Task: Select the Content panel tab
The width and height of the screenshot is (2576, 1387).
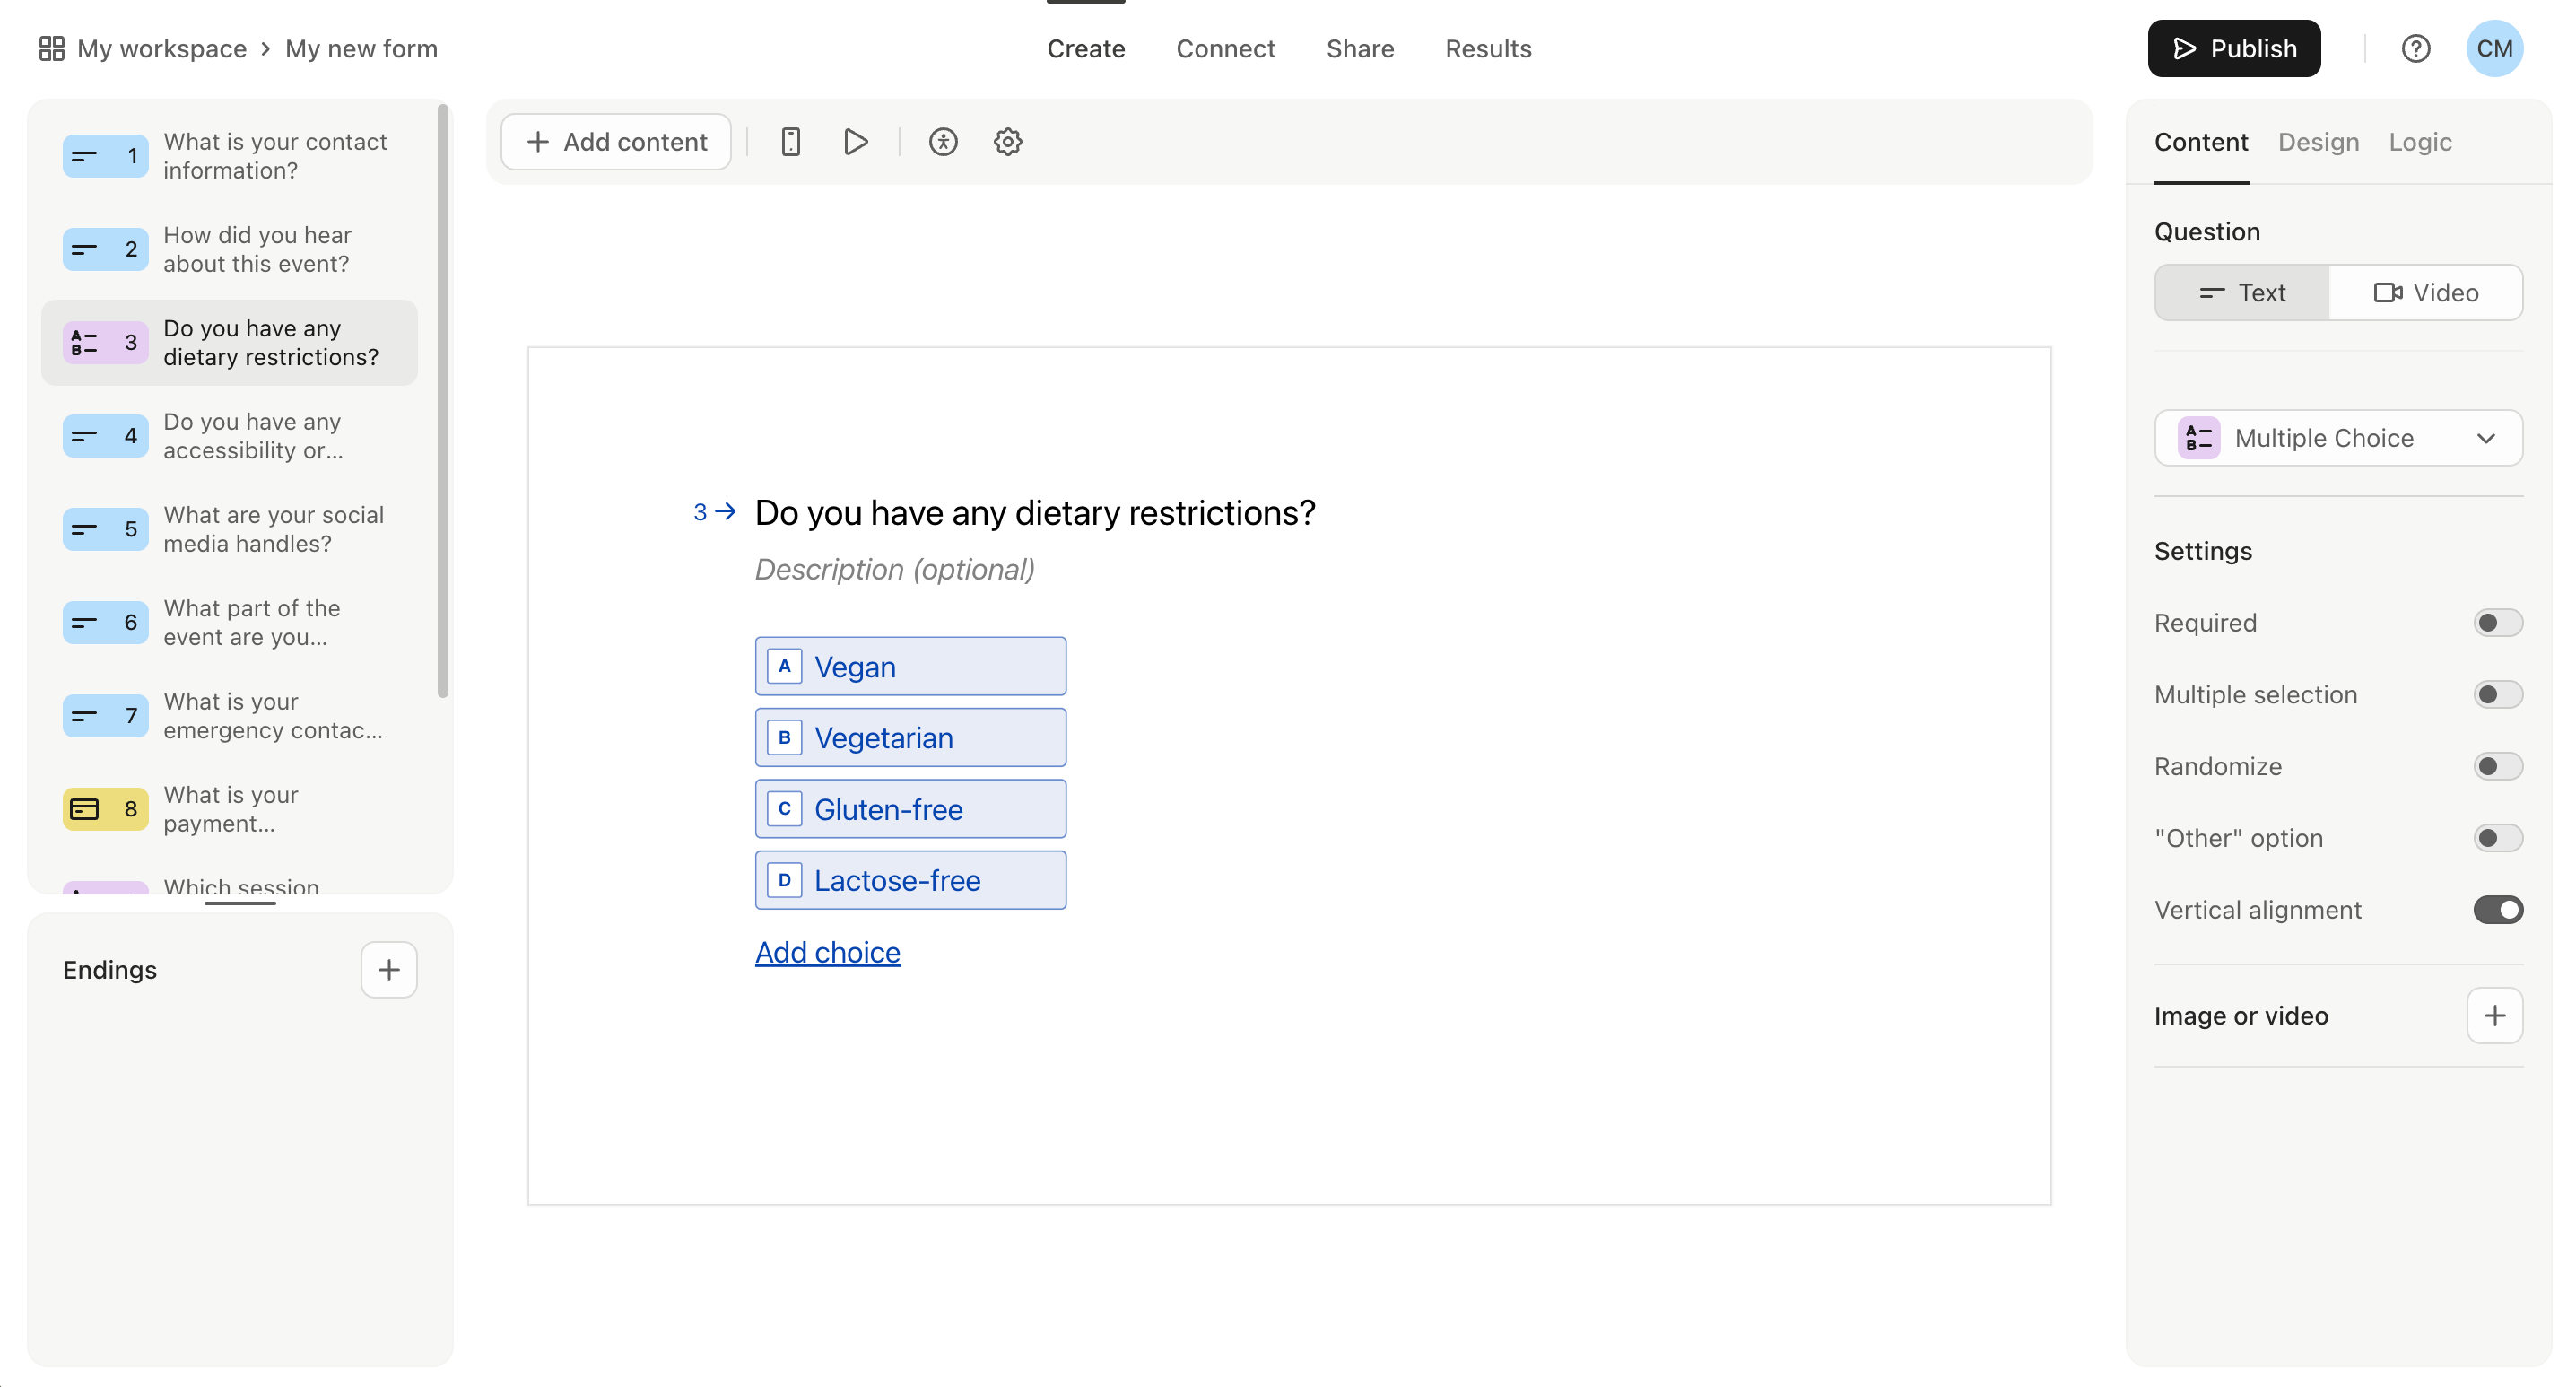Action: pos(2201,142)
